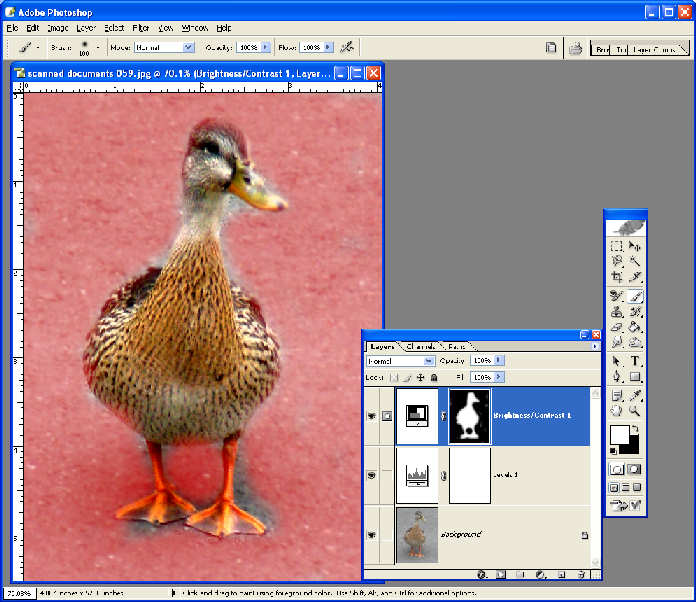Hide the Brightness/Contrast 1 layer
696x602 pixels.
[372, 416]
